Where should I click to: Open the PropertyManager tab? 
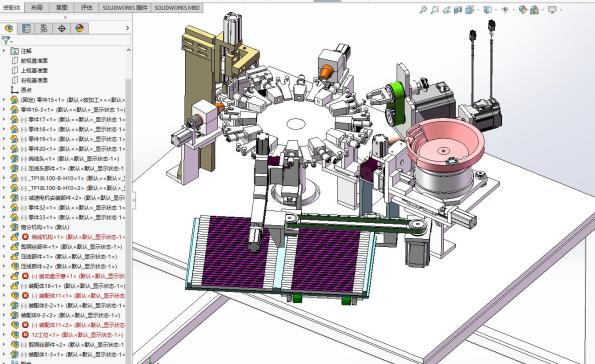coord(26,28)
